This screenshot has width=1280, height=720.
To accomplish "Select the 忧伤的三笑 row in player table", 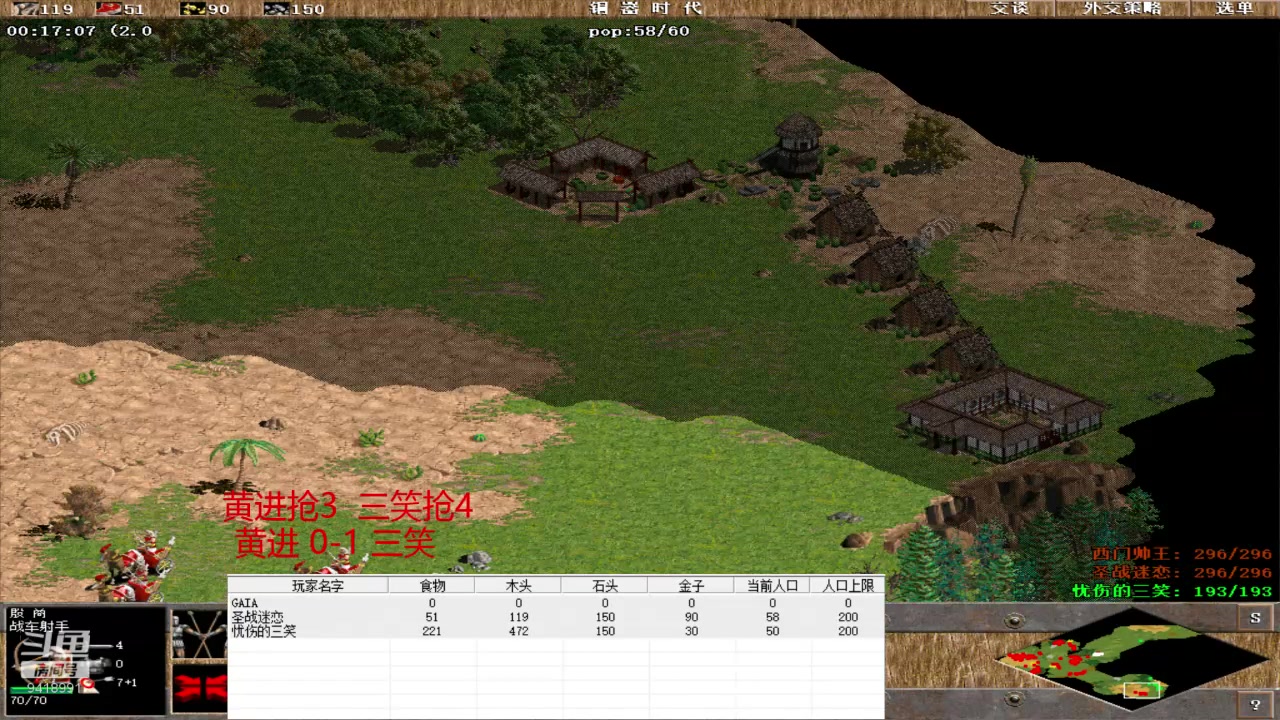I will 556,631.
